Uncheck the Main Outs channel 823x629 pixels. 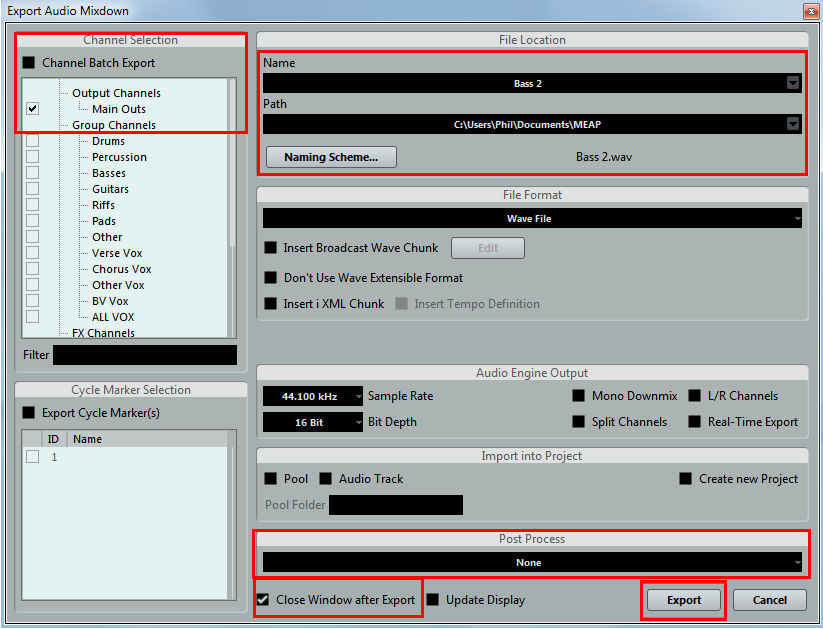click(x=33, y=109)
